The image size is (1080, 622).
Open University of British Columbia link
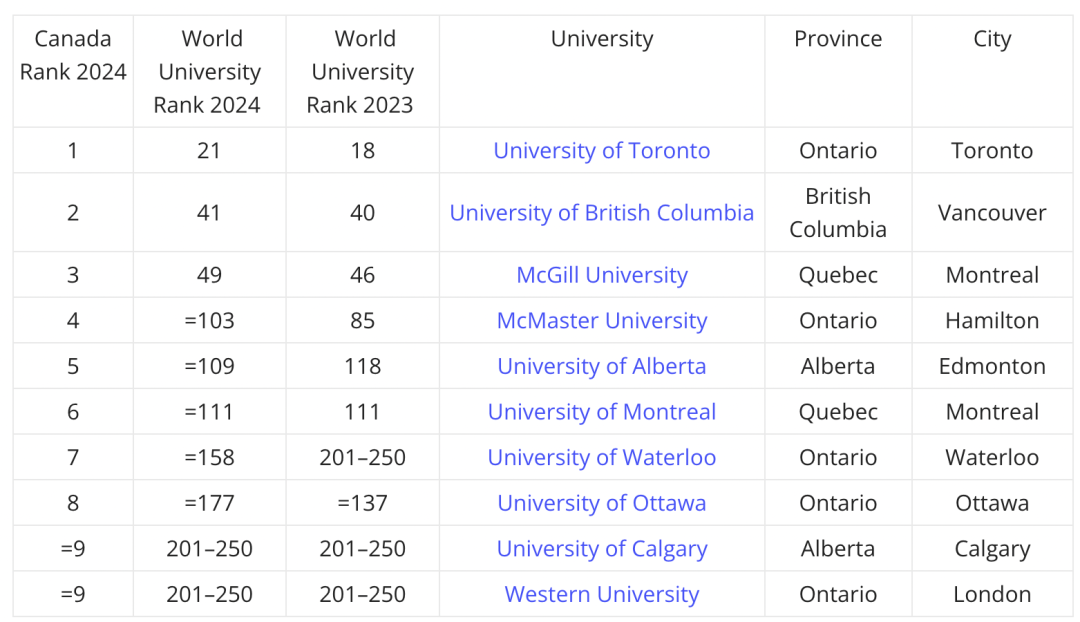click(x=601, y=212)
